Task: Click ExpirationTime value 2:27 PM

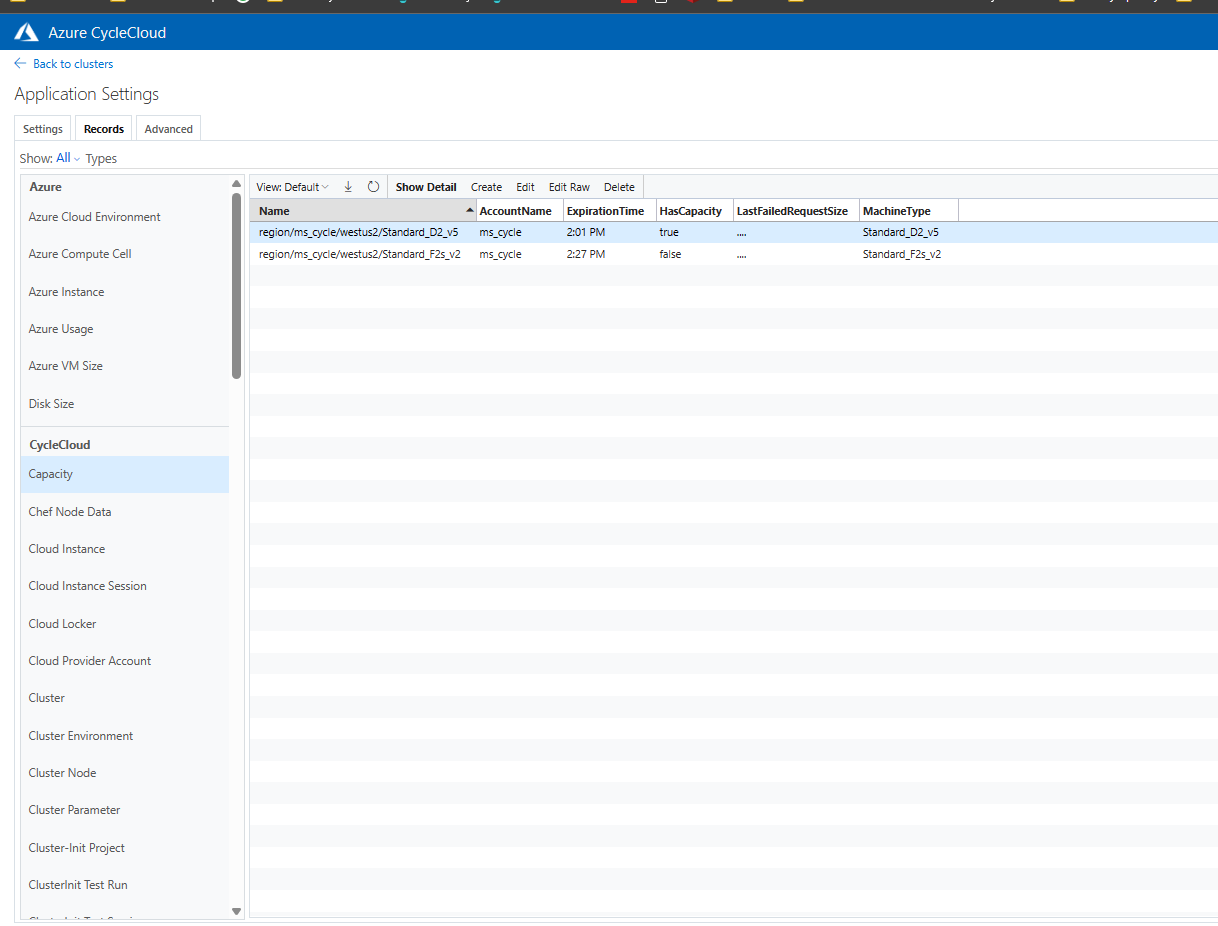Action: coord(586,254)
